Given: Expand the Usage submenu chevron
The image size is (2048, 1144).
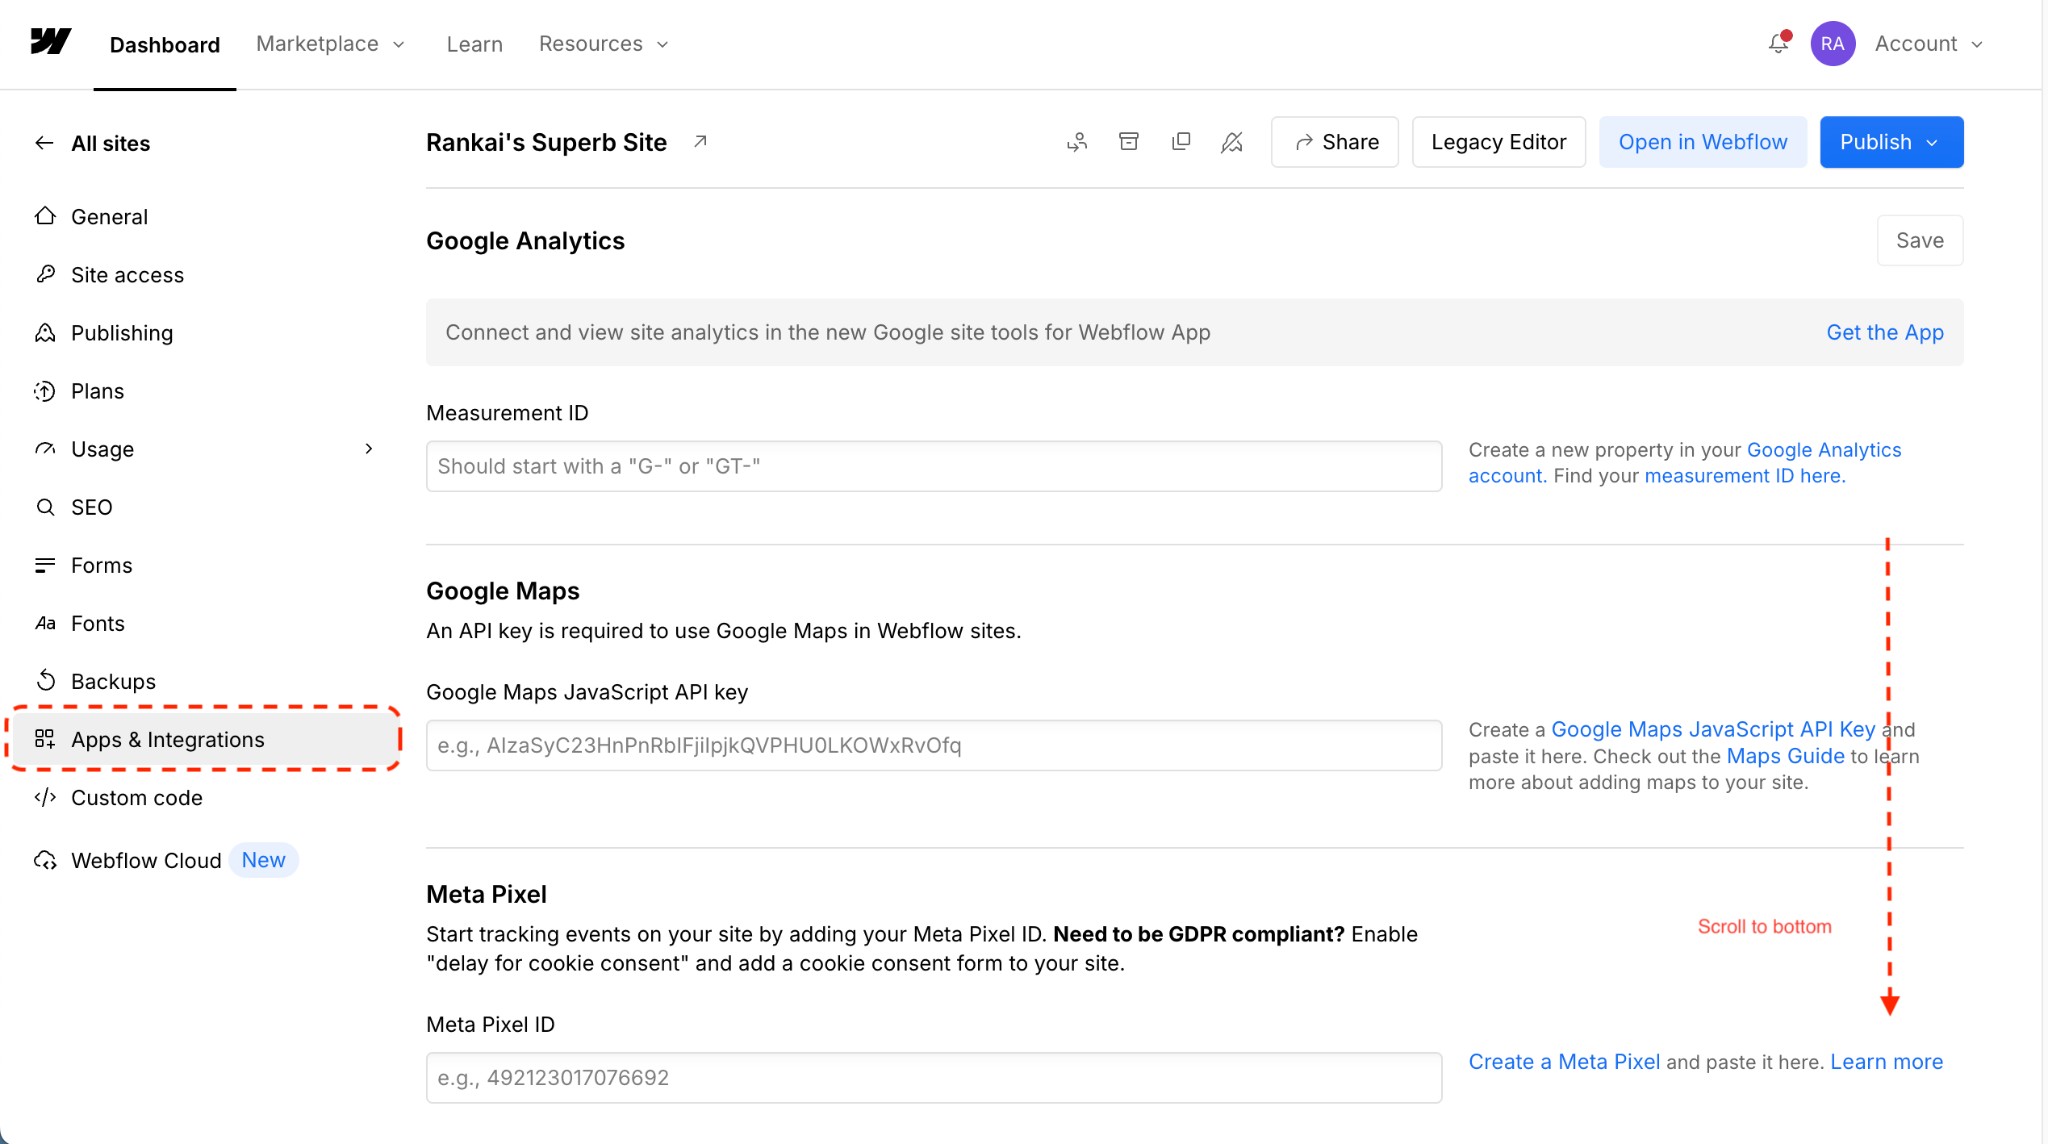Looking at the screenshot, I should [x=369, y=449].
